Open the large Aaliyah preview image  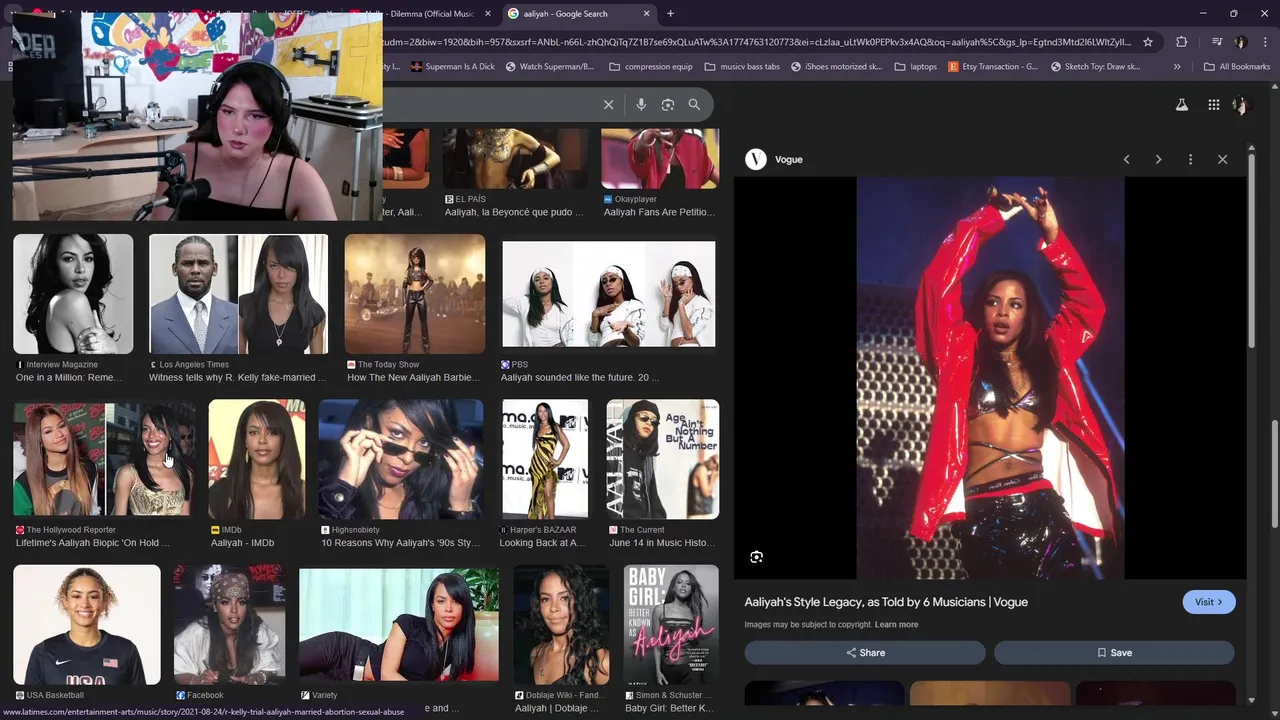click(990, 378)
